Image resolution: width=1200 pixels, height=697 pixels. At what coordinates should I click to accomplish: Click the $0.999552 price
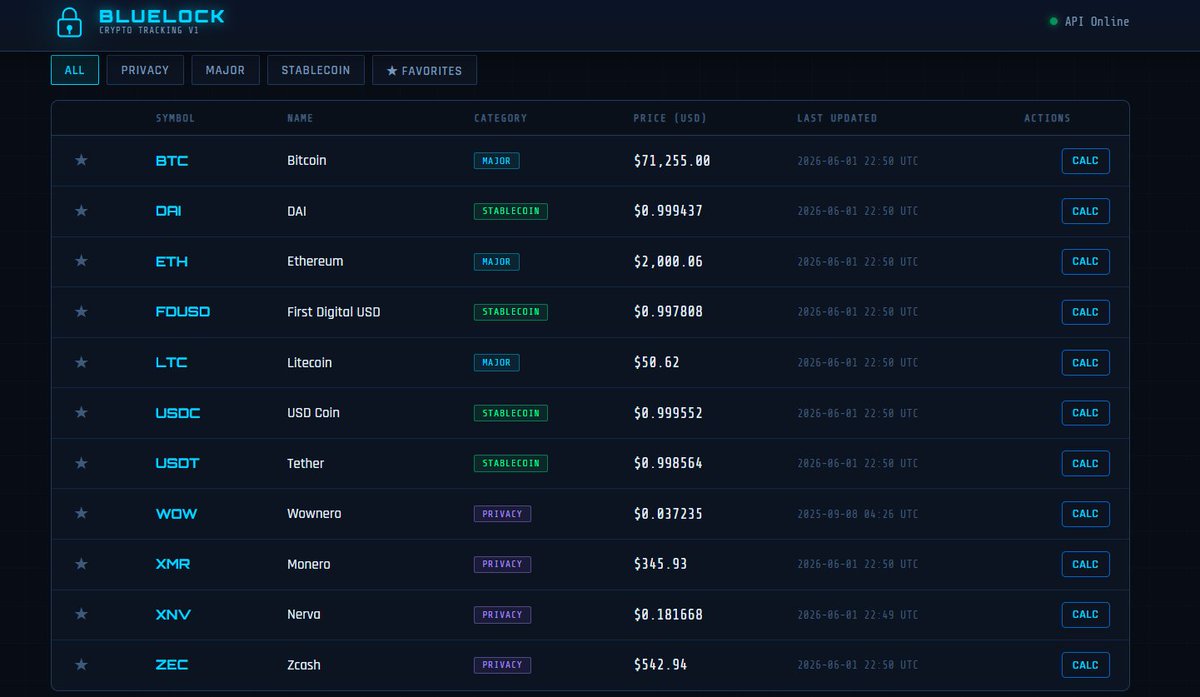tap(668, 413)
